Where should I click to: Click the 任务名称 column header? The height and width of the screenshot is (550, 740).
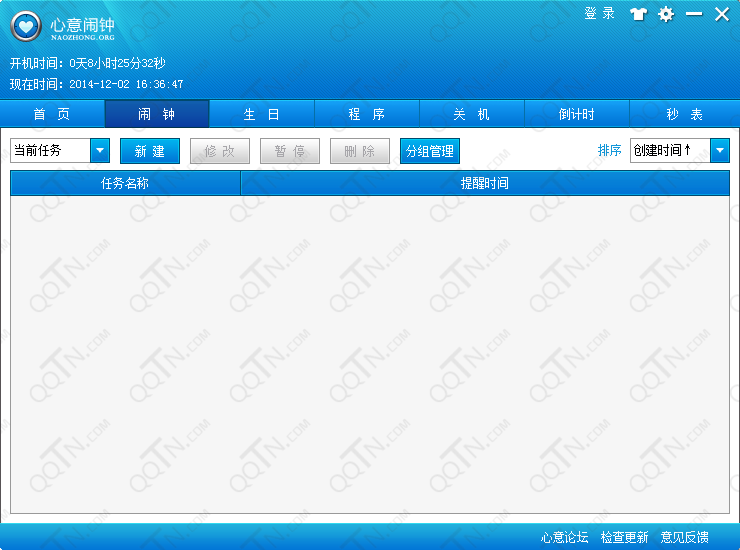(125, 184)
